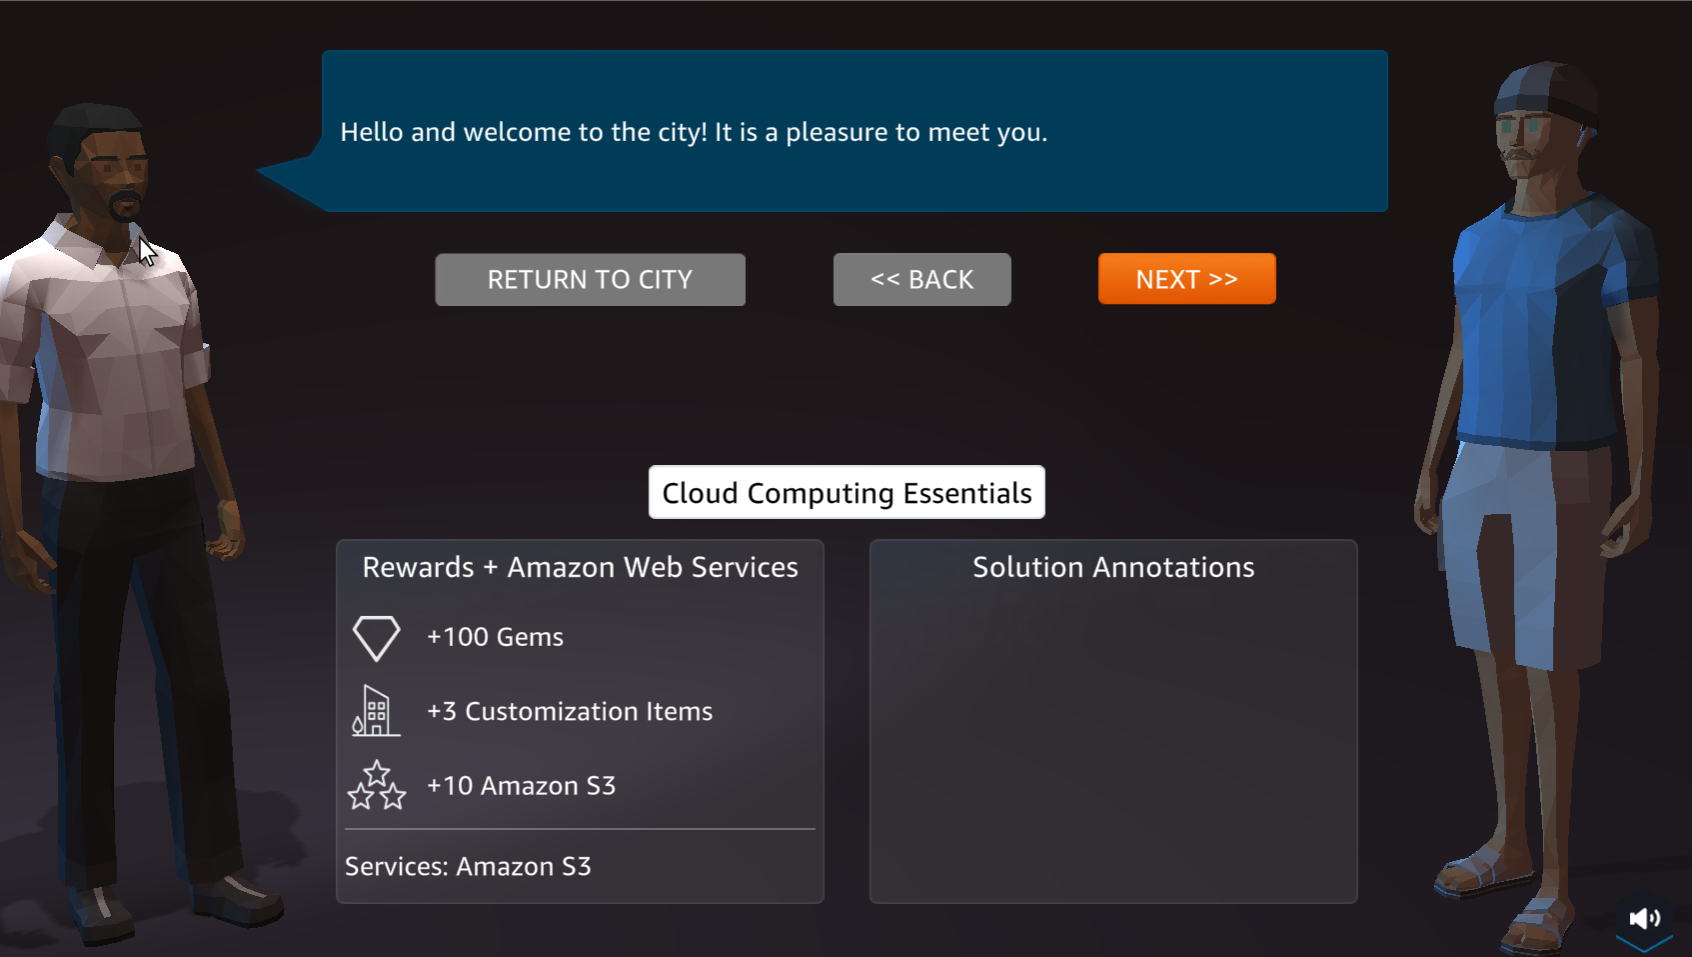
Task: Click 'Services: Amazon S3' text
Action: [x=468, y=866]
